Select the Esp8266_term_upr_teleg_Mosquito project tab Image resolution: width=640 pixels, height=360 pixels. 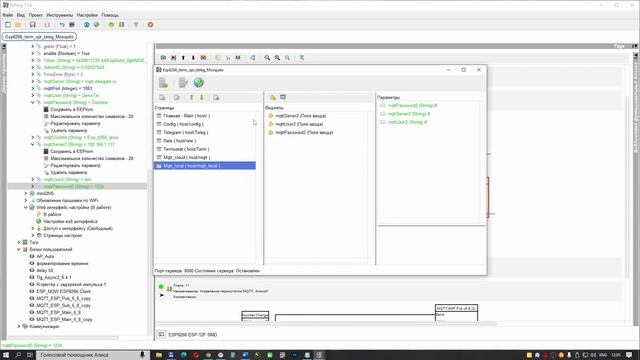39,37
